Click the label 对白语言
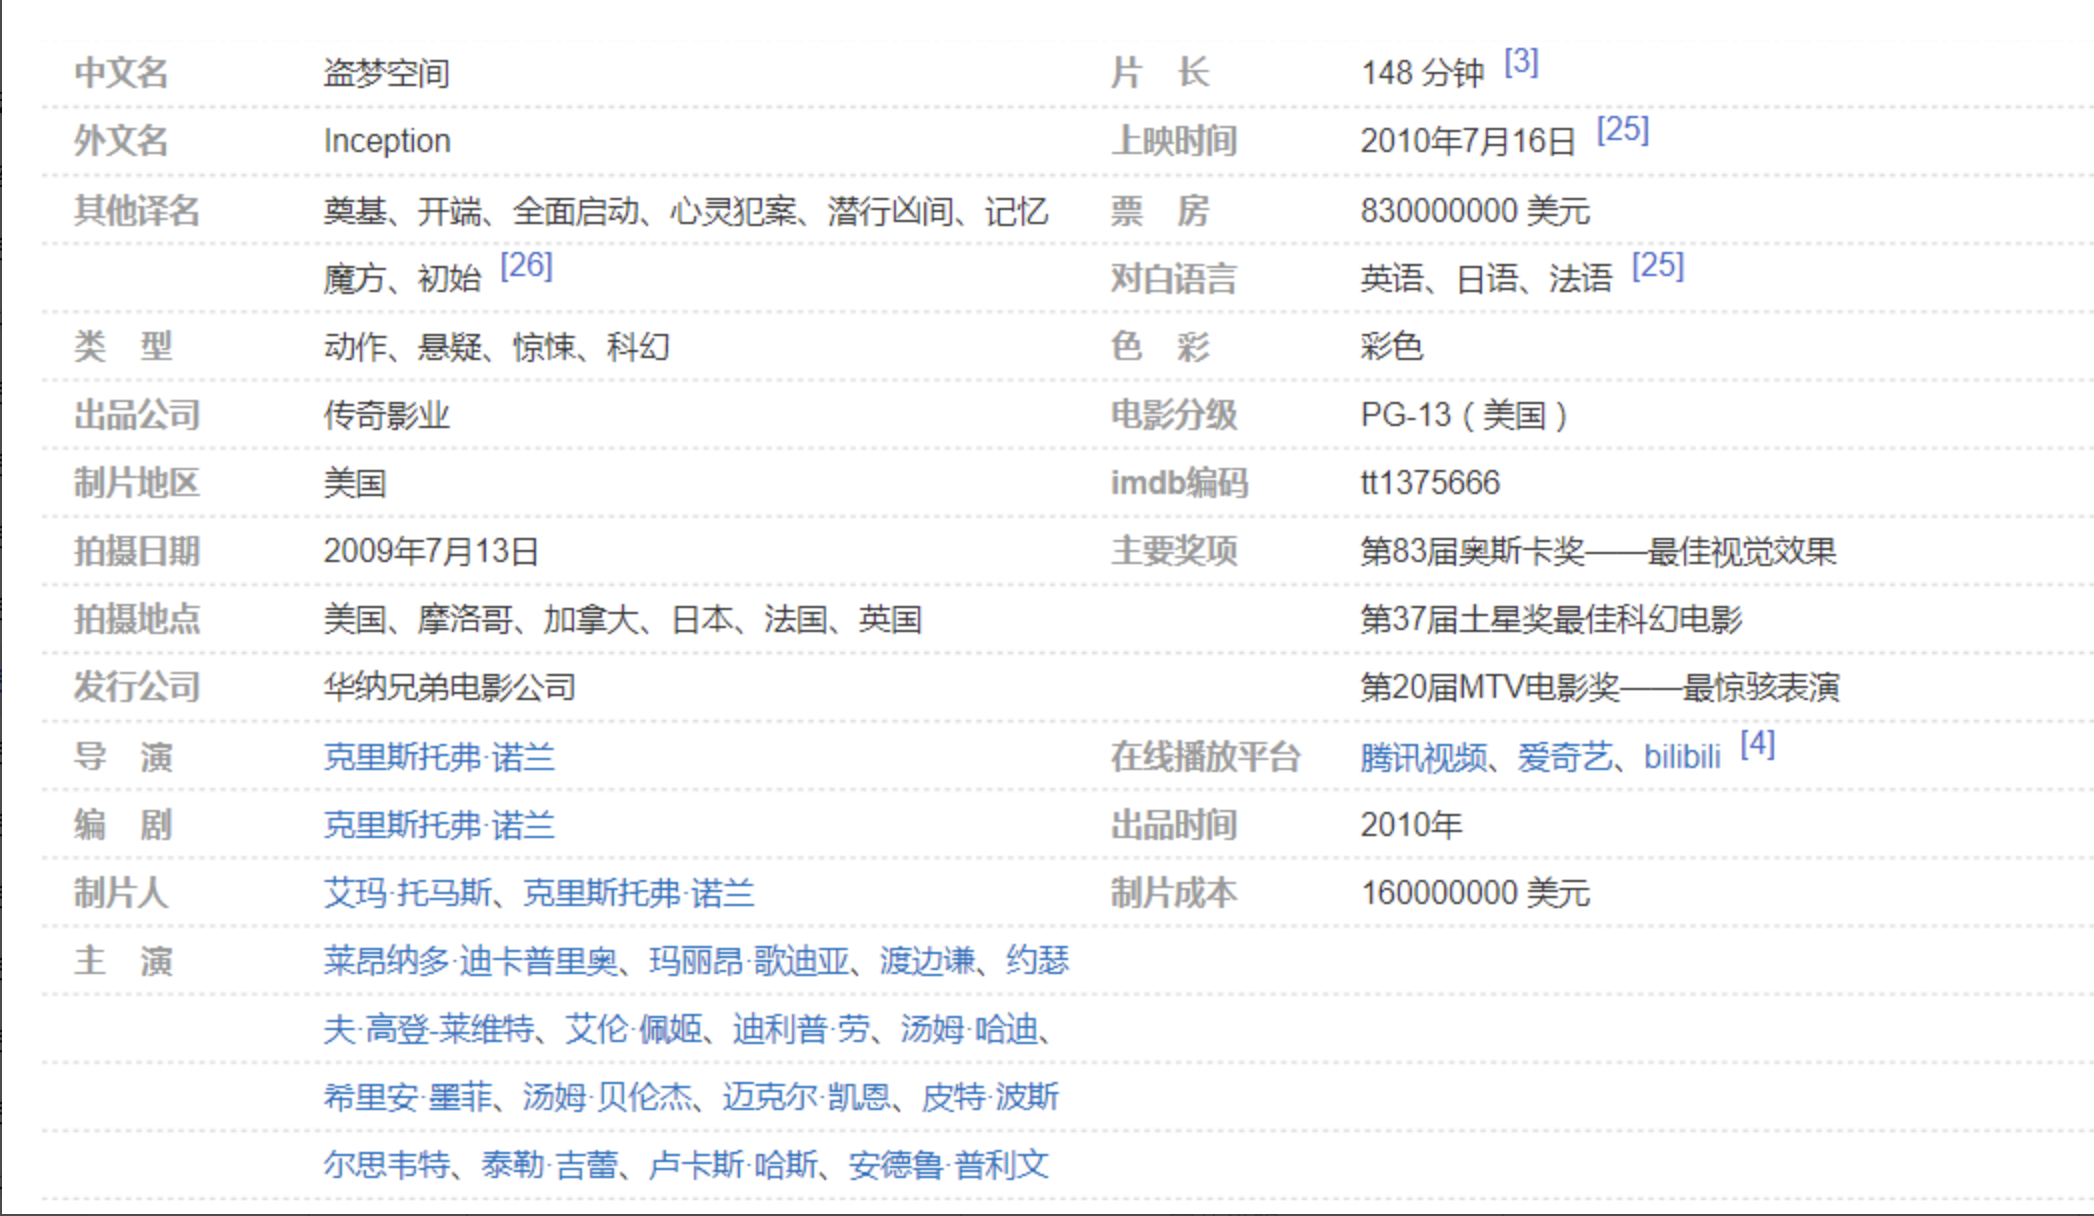This screenshot has width=2094, height=1216. [1174, 279]
